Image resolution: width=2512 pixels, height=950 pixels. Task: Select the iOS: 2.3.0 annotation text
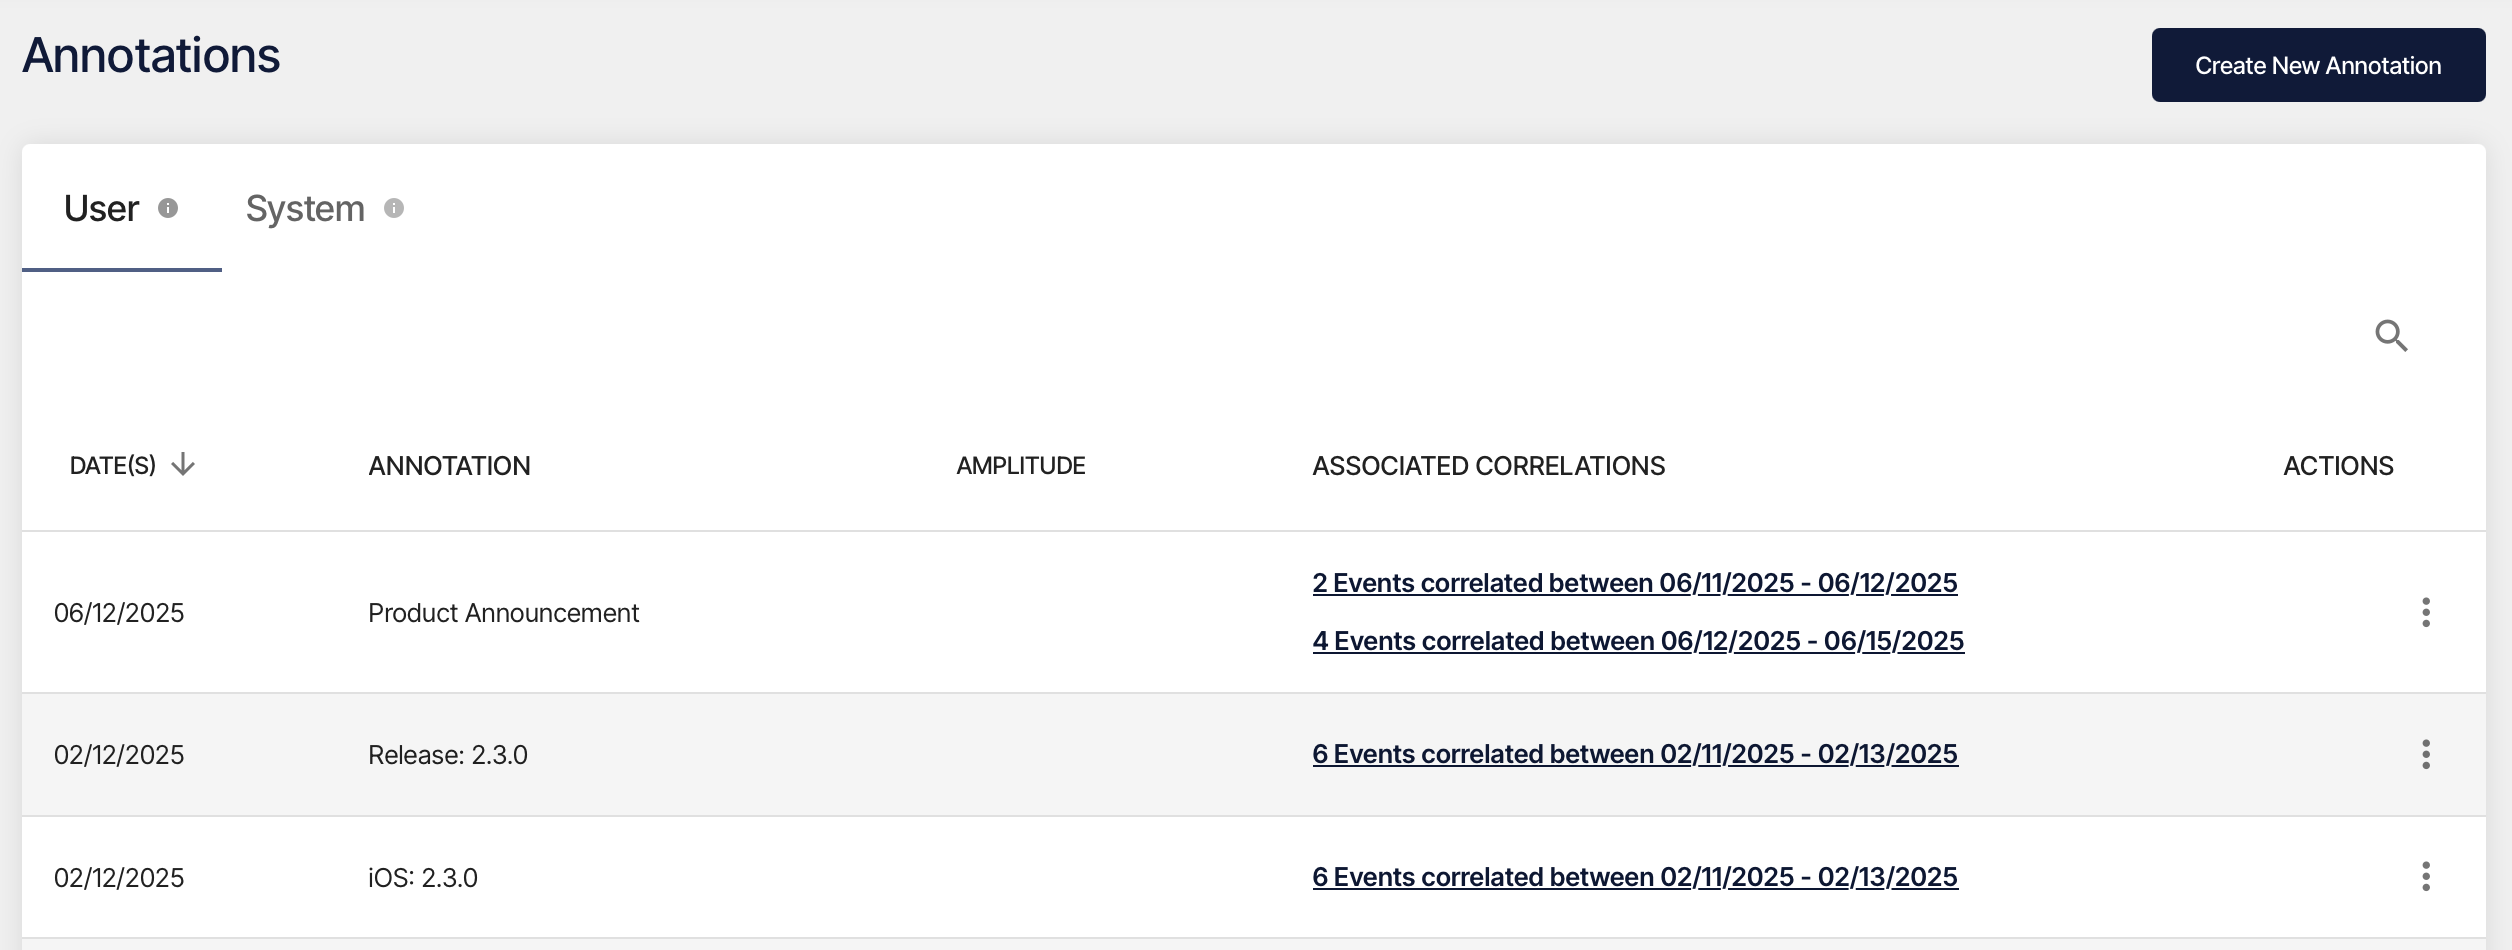pyautogui.click(x=423, y=878)
